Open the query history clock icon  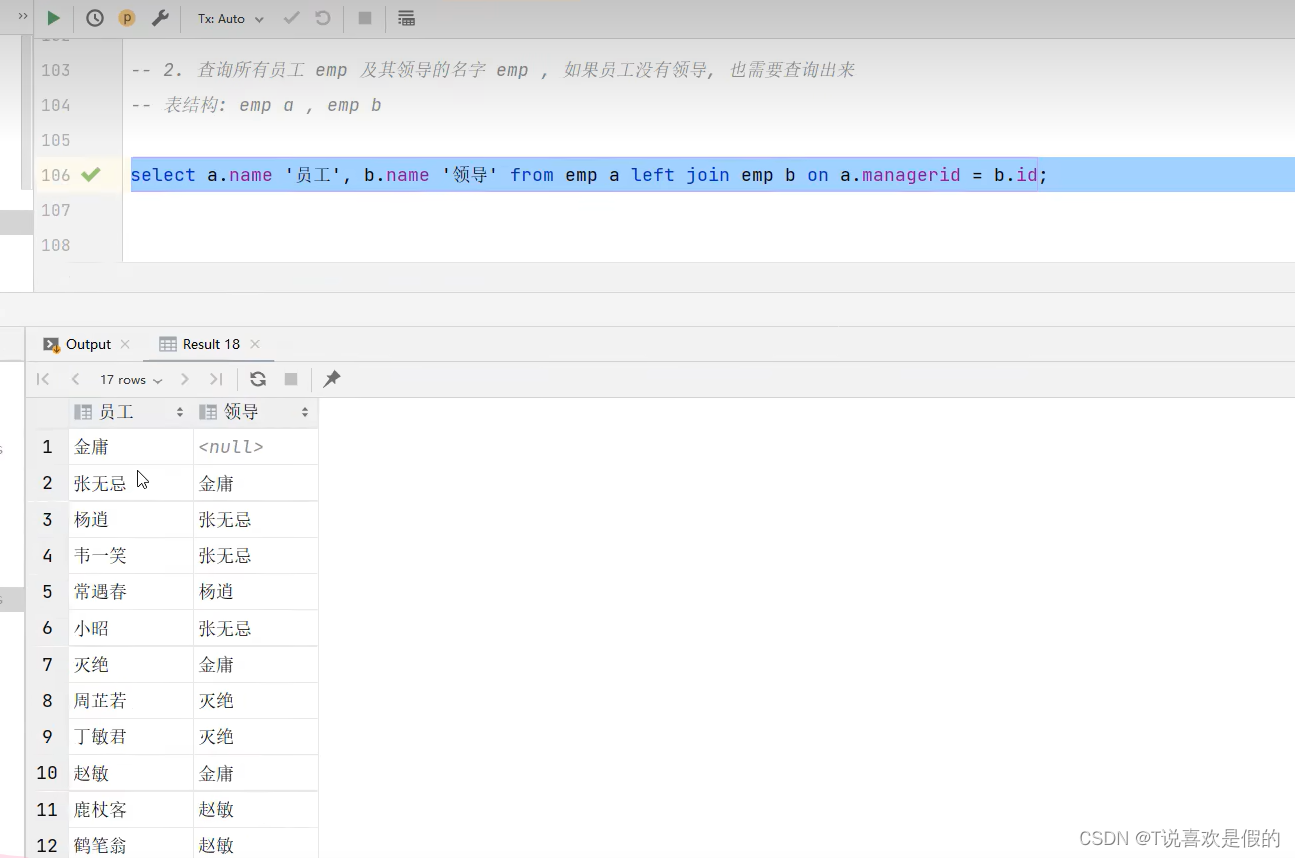(95, 18)
